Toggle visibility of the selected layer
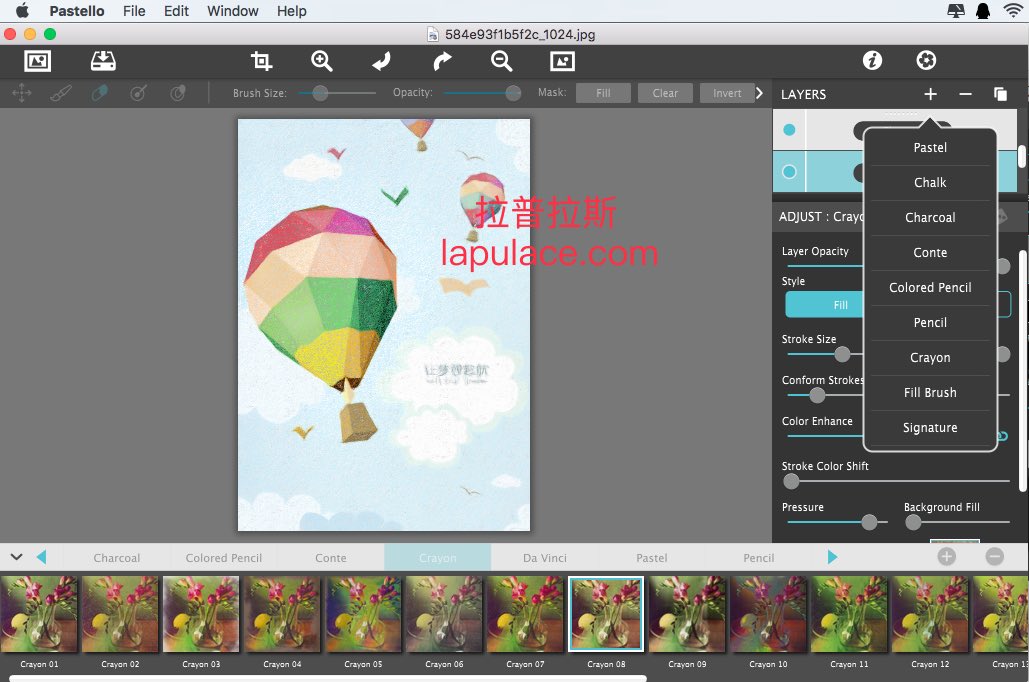This screenshot has height=682, width=1029. pyautogui.click(x=789, y=172)
